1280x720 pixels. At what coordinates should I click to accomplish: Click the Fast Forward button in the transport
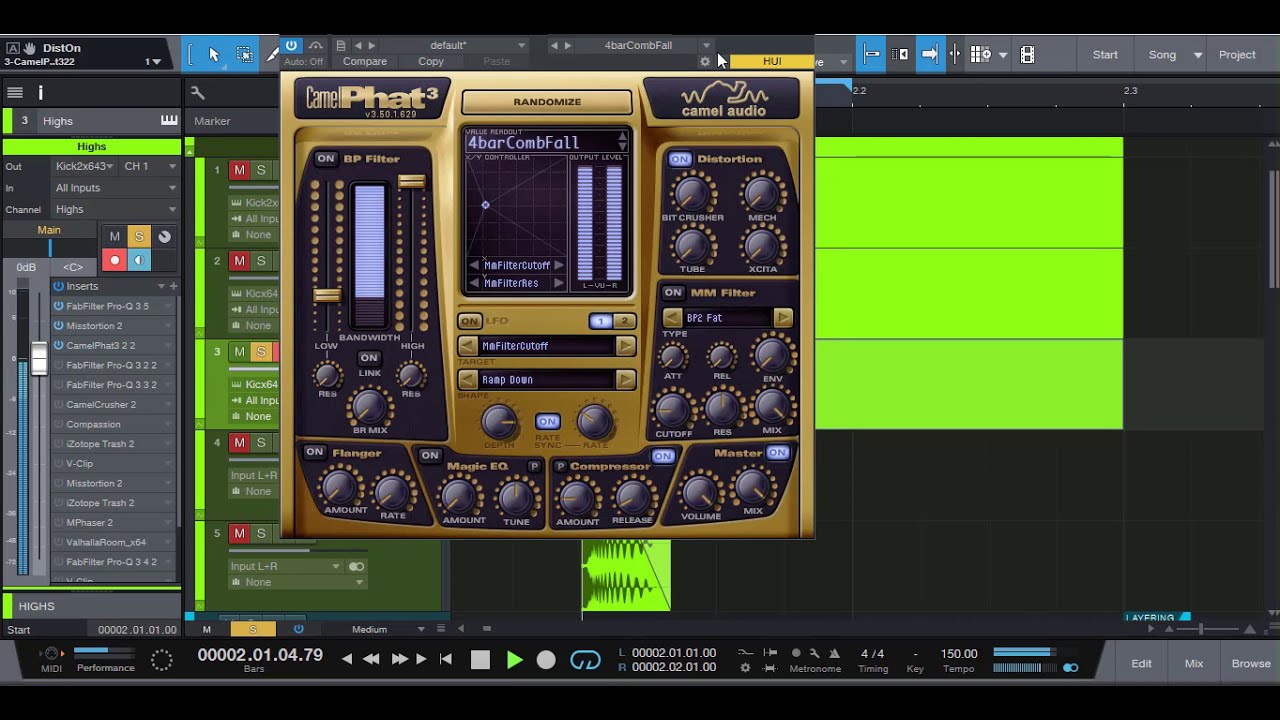[x=398, y=660]
